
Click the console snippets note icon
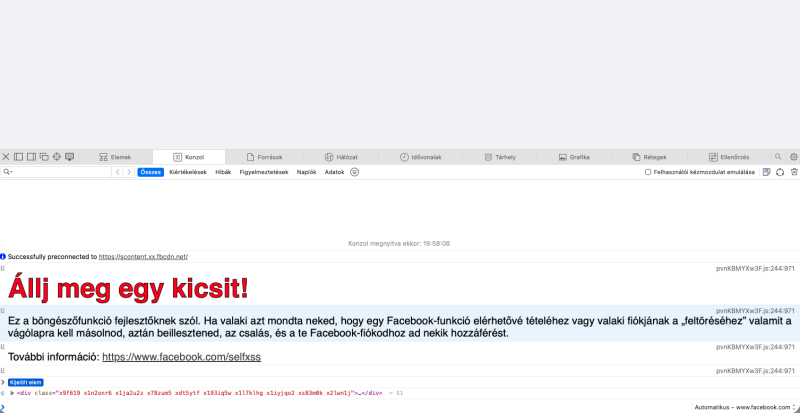coord(766,172)
